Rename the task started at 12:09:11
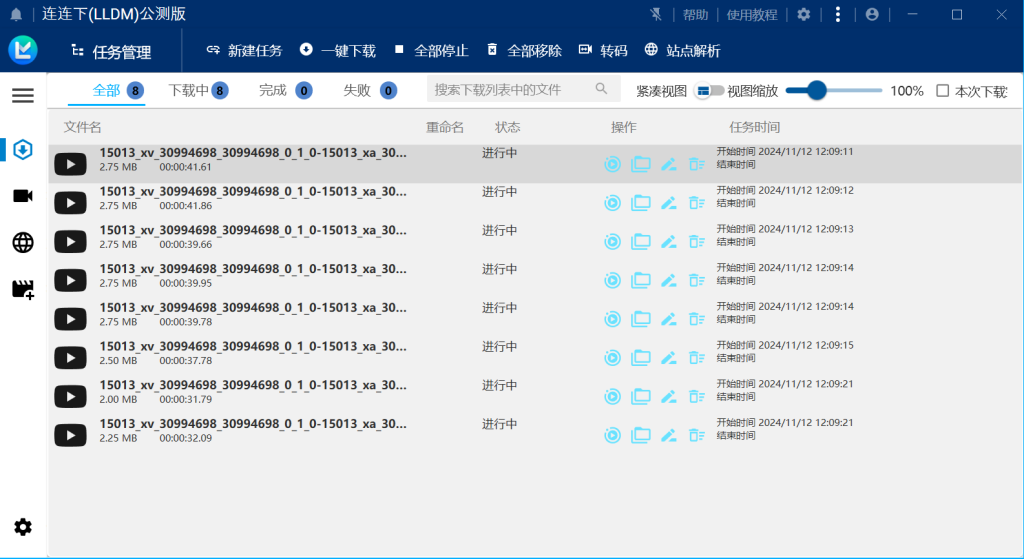Screen dimensions: 1024x559 click(x=669, y=164)
